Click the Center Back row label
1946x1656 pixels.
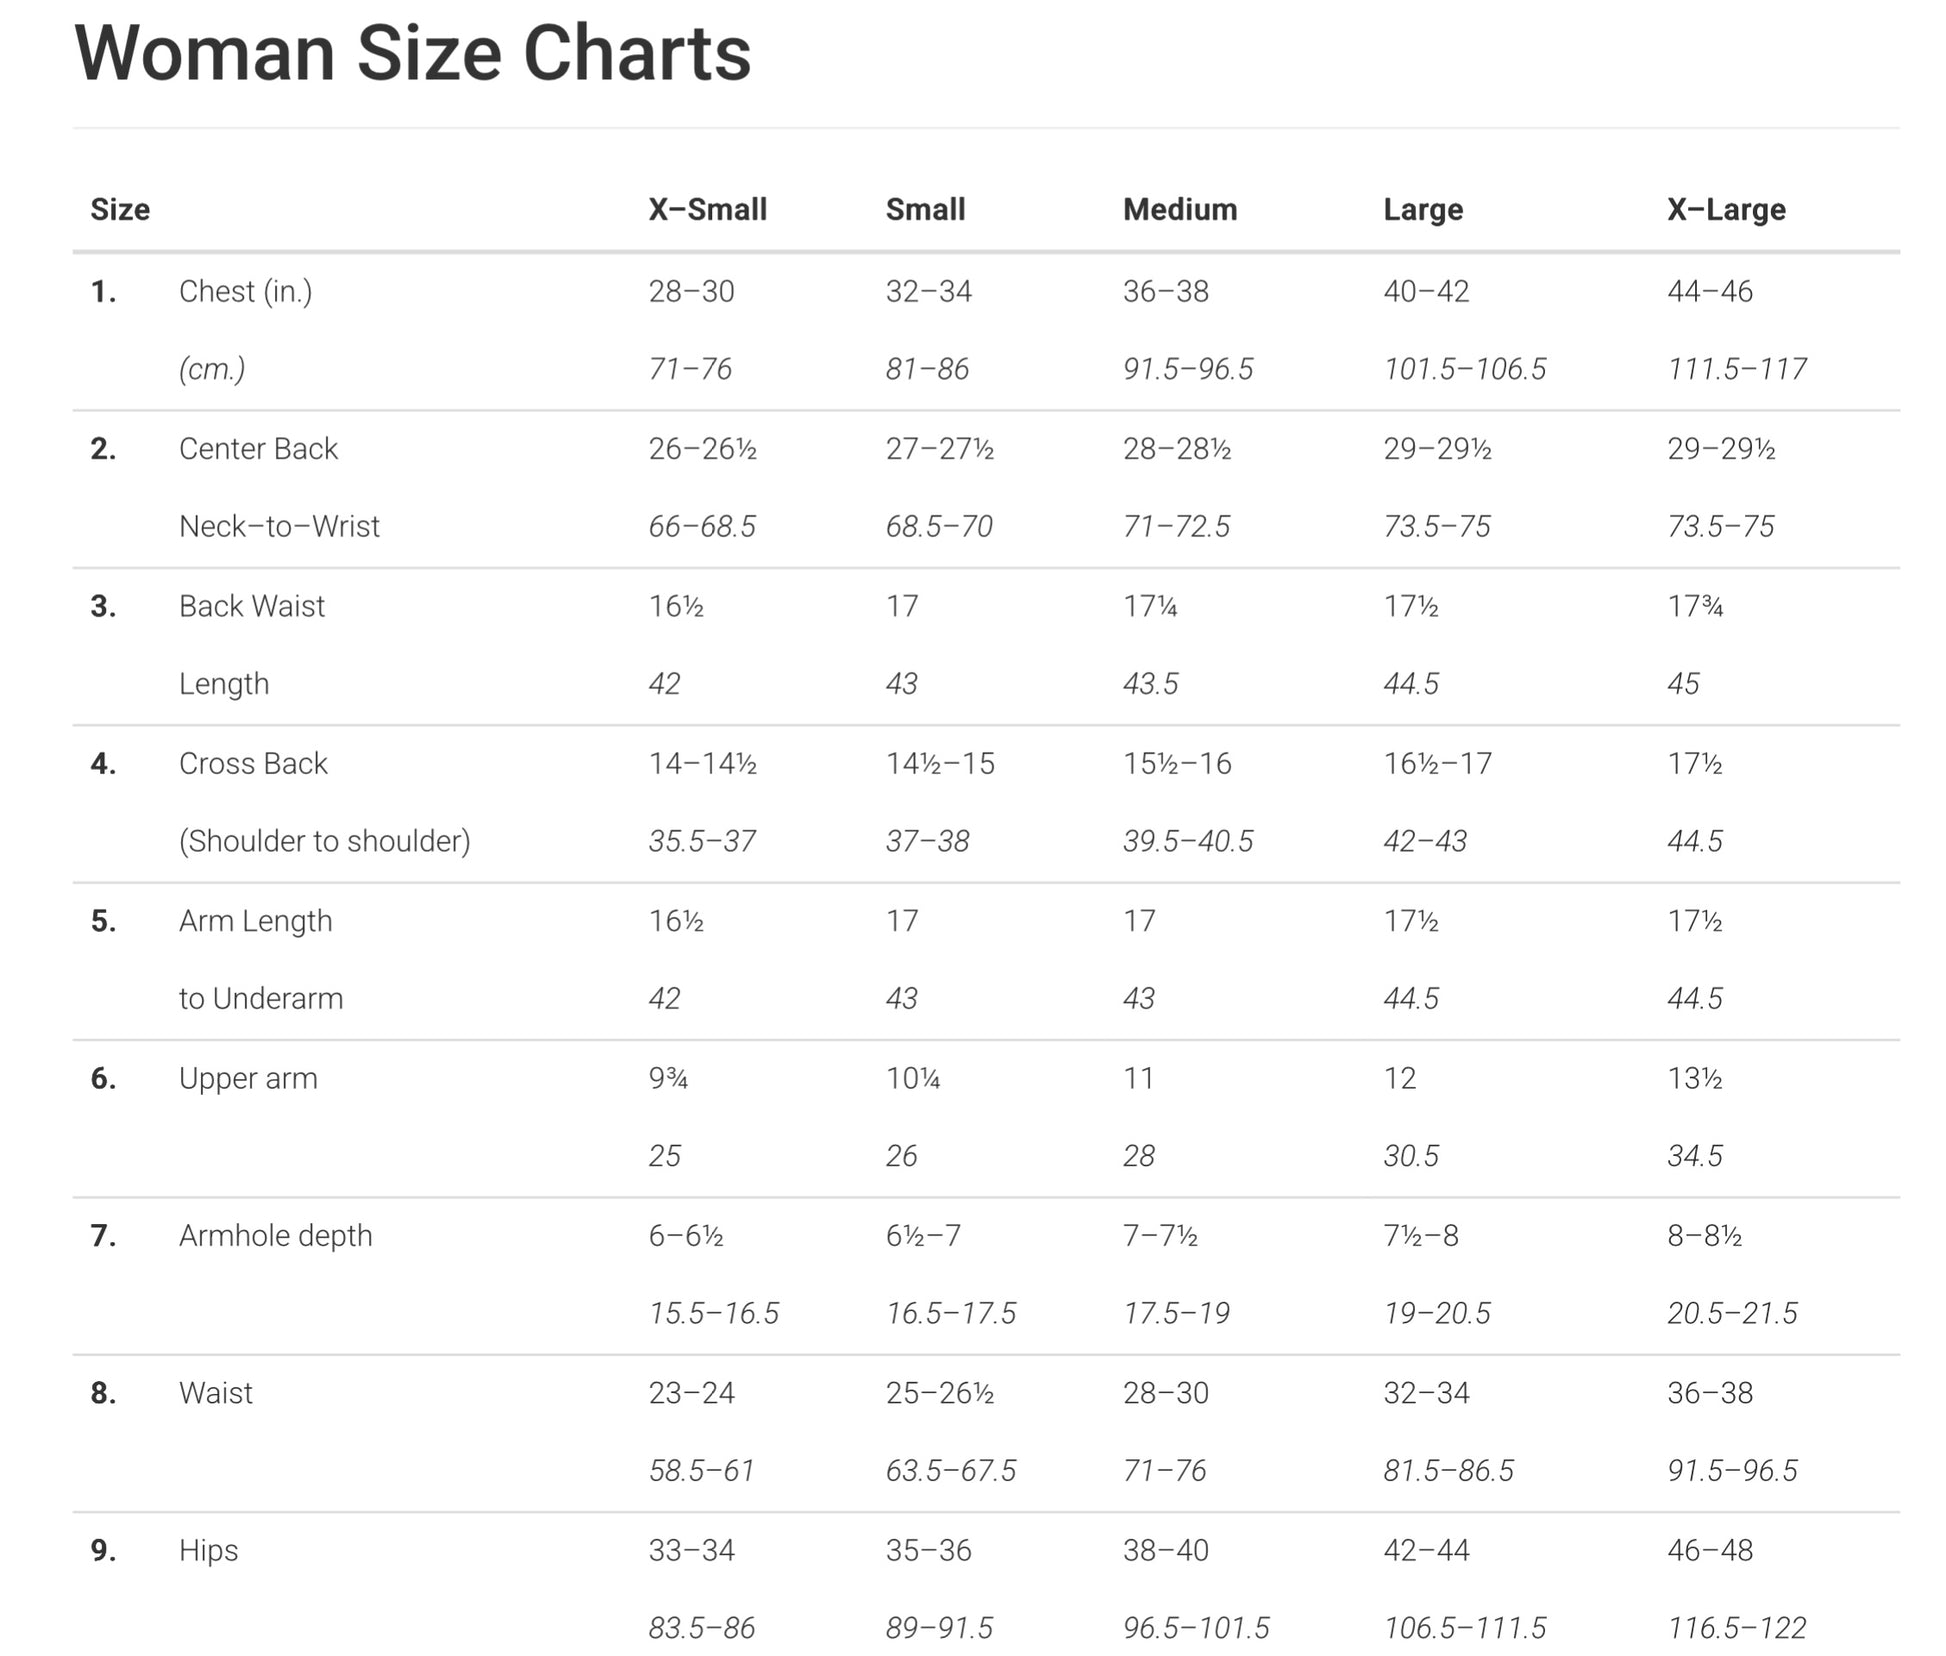[x=258, y=448]
